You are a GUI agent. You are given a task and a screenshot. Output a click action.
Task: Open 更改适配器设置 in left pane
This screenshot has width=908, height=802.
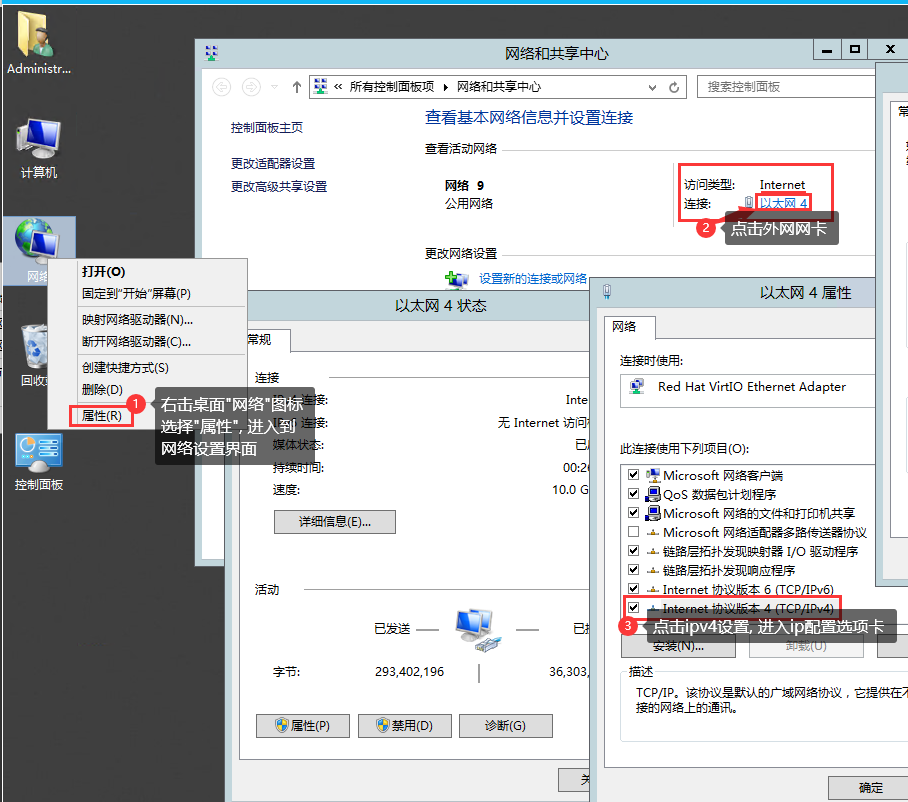pyautogui.click(x=273, y=164)
